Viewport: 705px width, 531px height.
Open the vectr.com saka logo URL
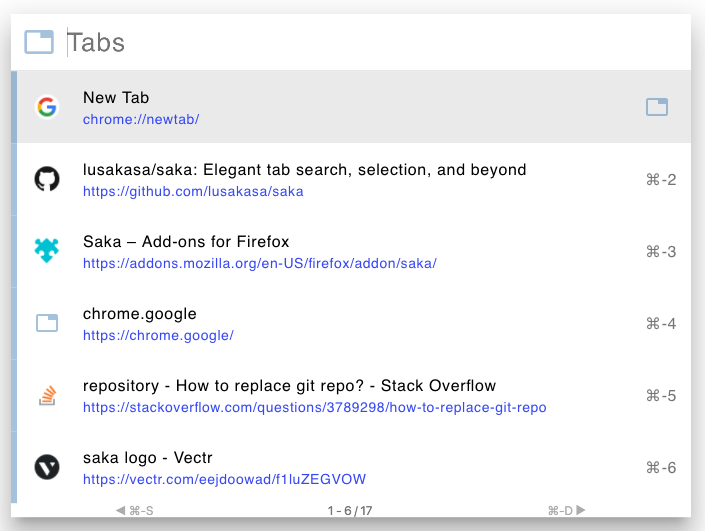pos(224,479)
